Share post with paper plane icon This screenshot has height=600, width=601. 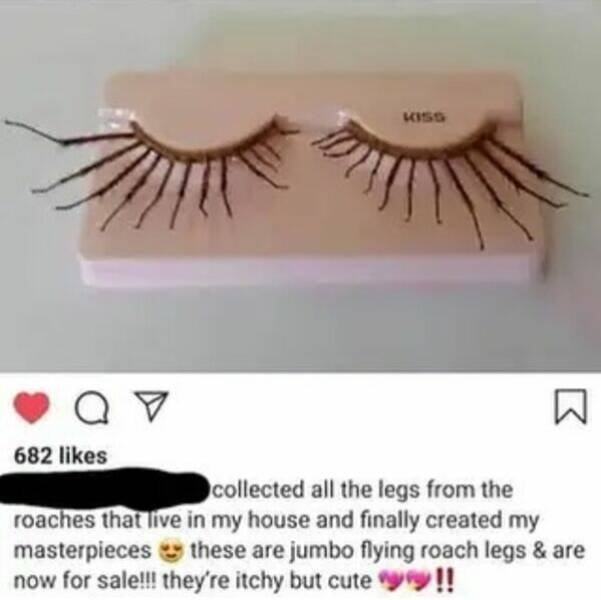(149, 407)
